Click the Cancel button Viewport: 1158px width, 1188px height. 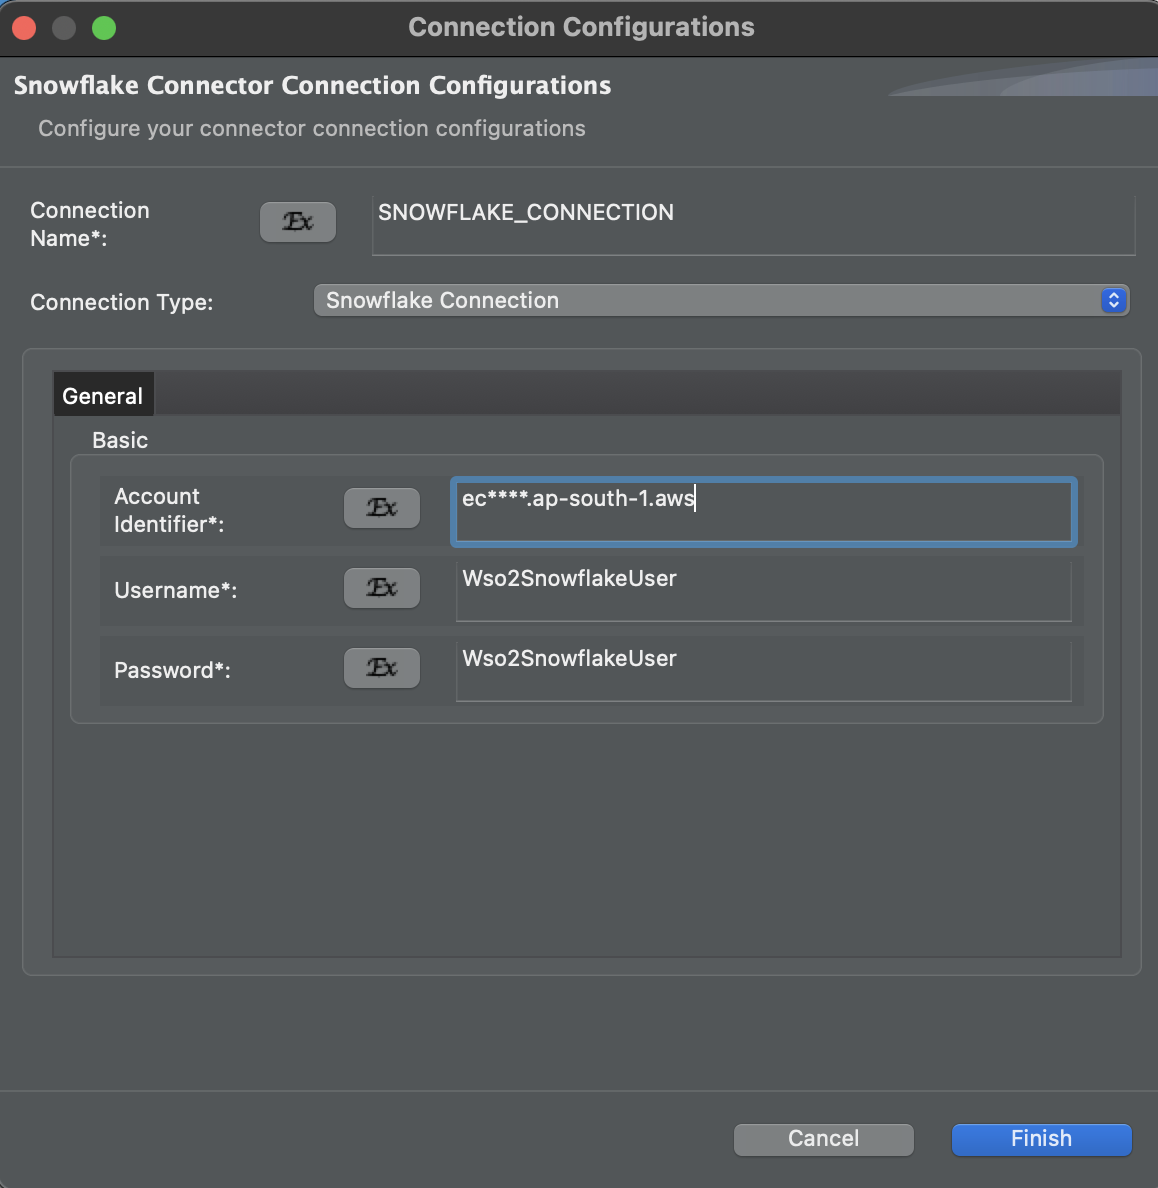tap(824, 1139)
